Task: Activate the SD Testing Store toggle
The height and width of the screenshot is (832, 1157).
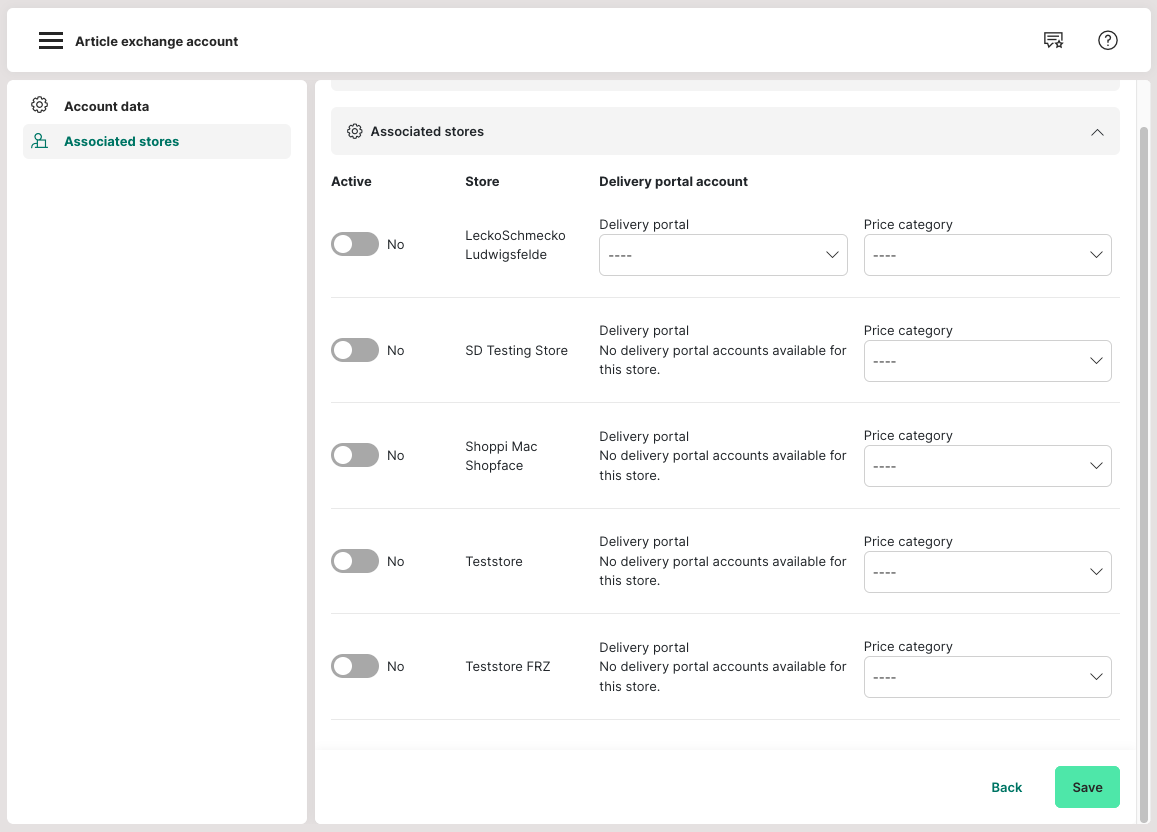Action: pyautogui.click(x=355, y=350)
